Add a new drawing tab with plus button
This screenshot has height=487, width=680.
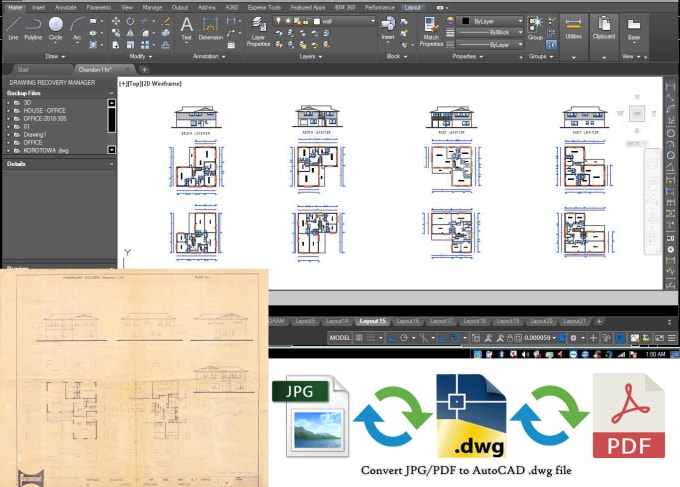(144, 69)
